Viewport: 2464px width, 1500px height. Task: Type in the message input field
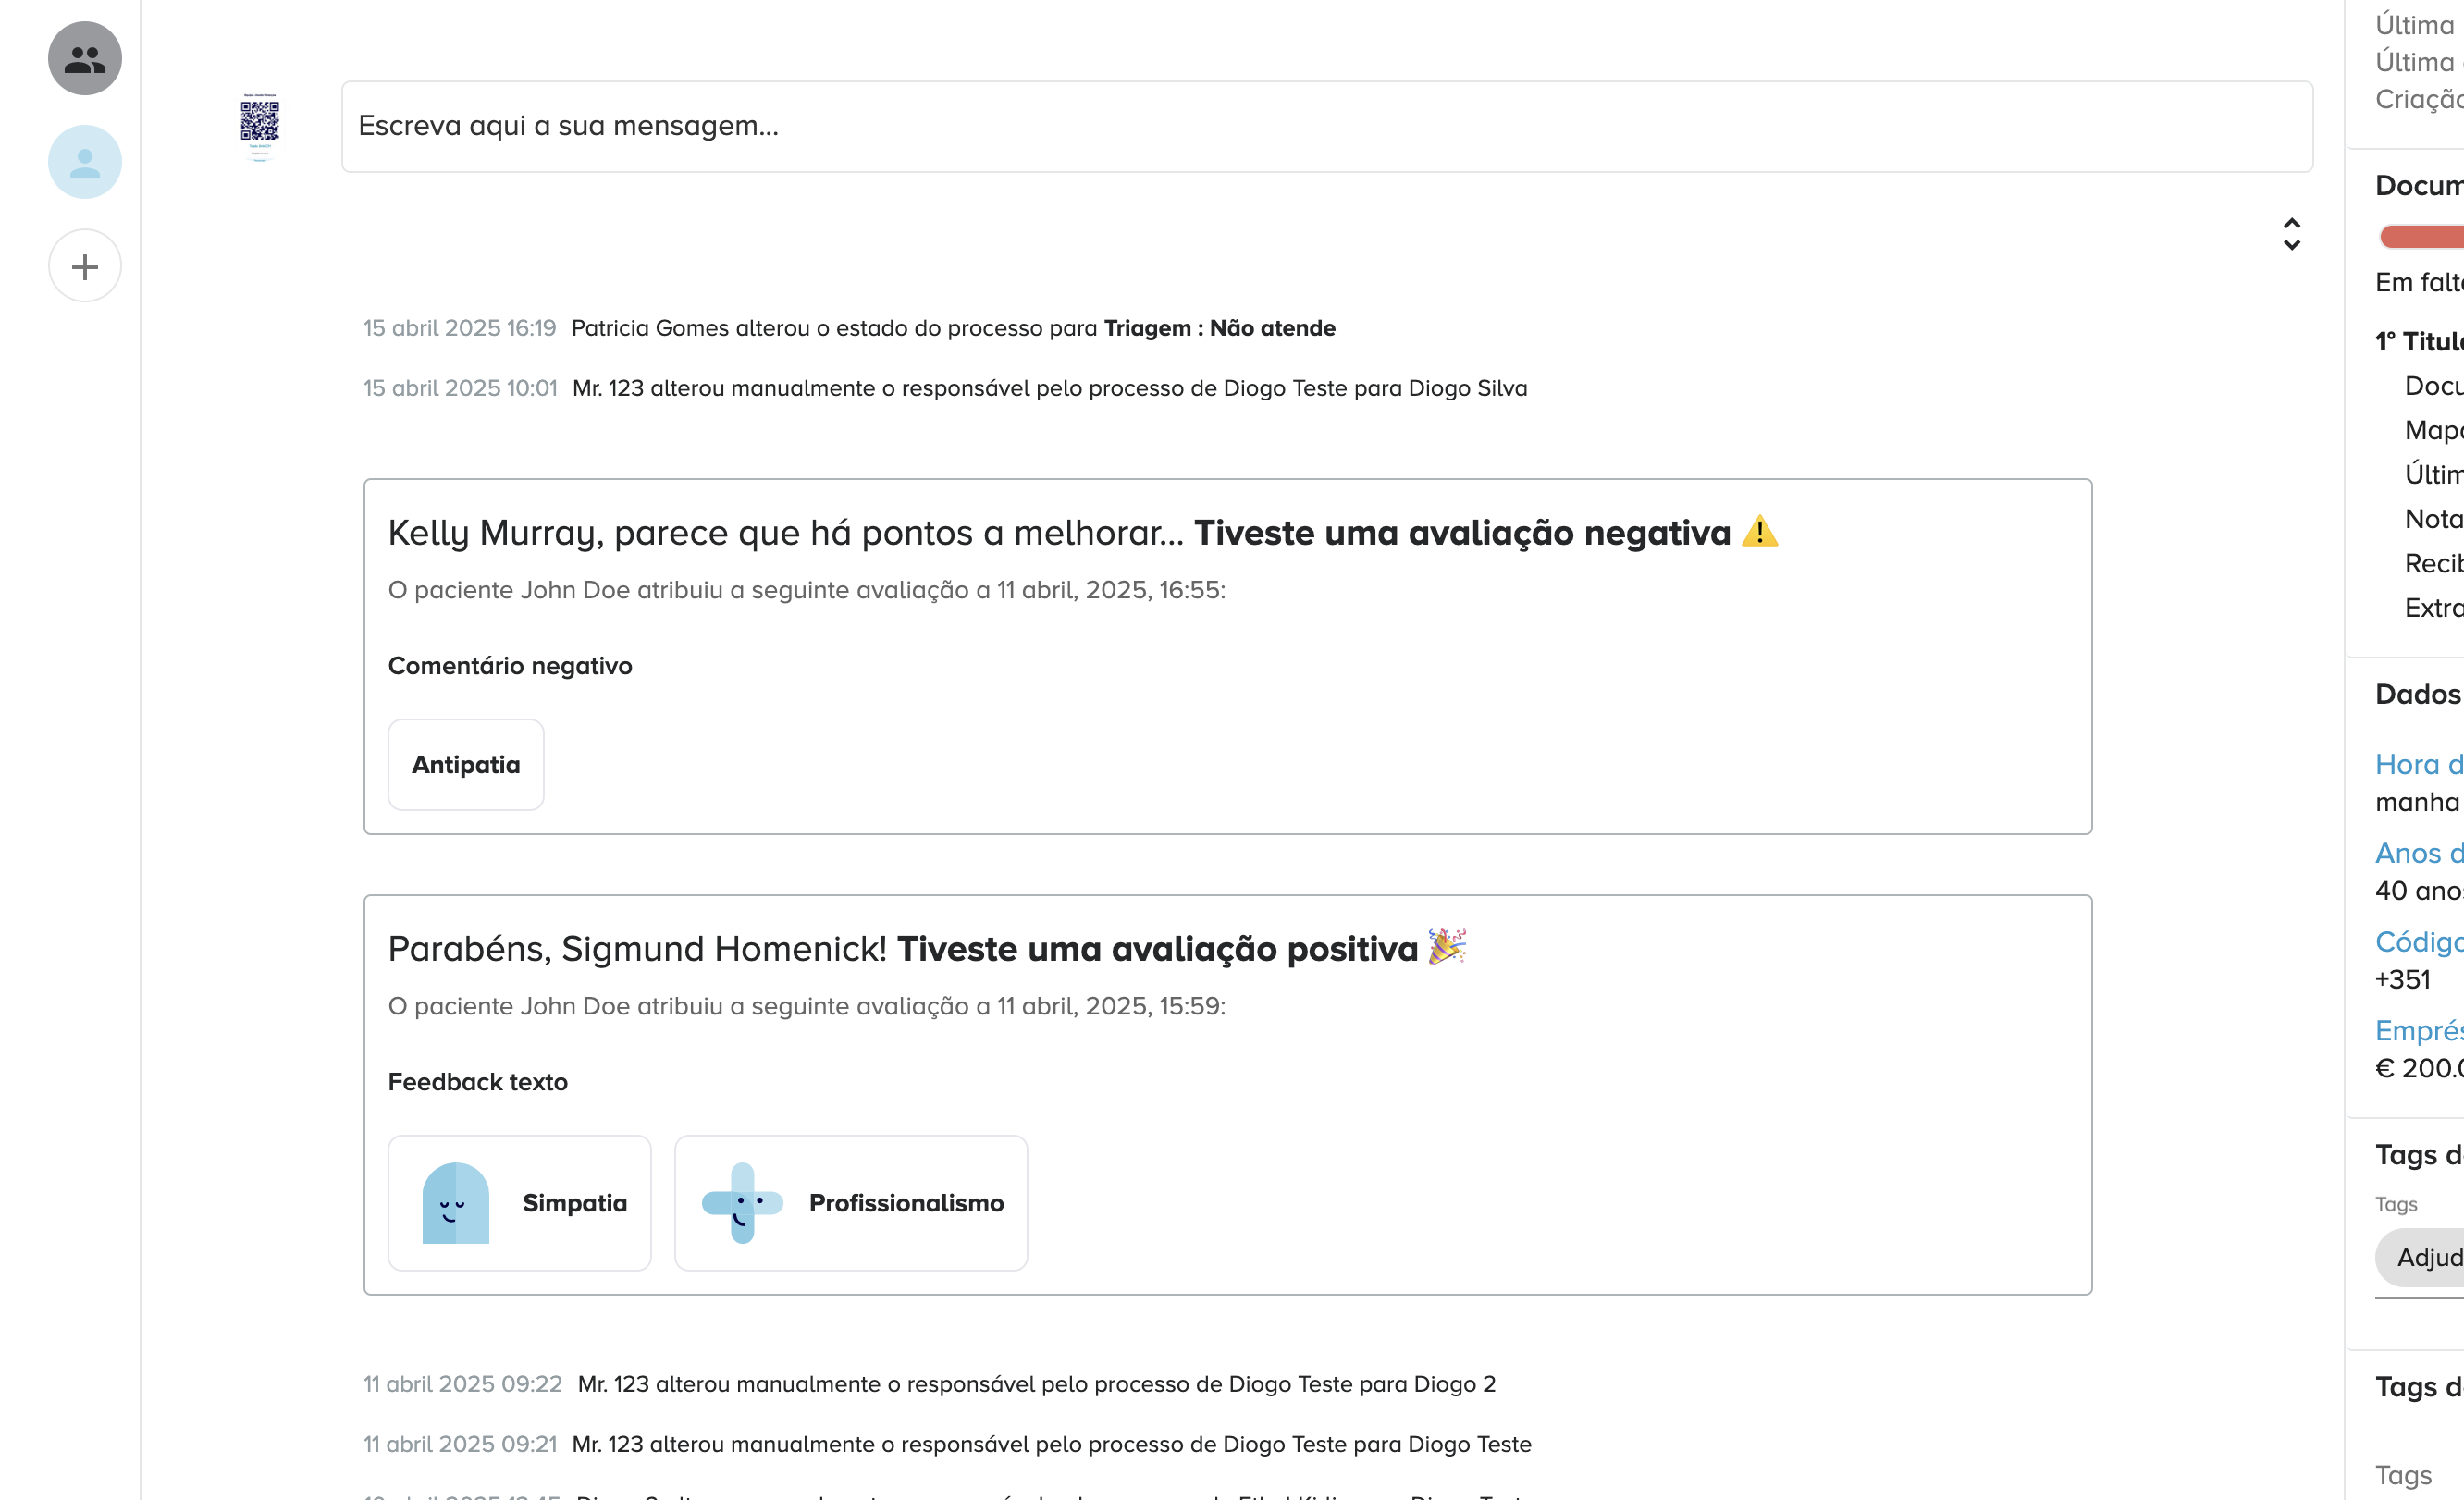(x=1326, y=127)
